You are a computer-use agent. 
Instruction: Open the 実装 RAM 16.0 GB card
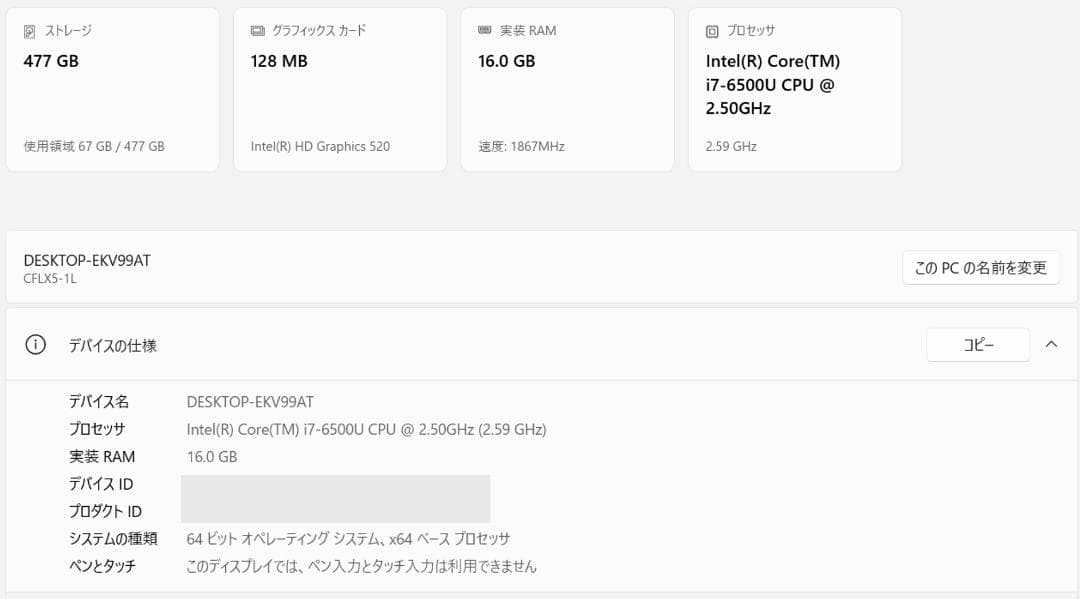pyautogui.click(x=567, y=100)
